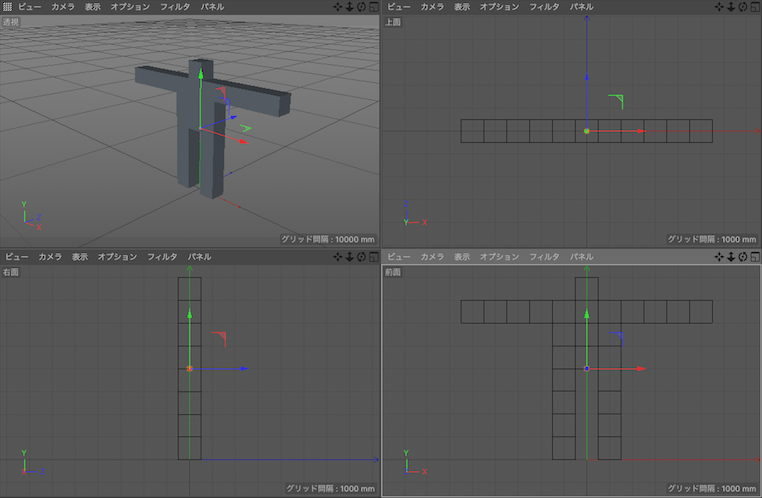This screenshot has width=762, height=498.
Task: Open カメラ menu in front (前面) viewport
Action: tap(433, 257)
